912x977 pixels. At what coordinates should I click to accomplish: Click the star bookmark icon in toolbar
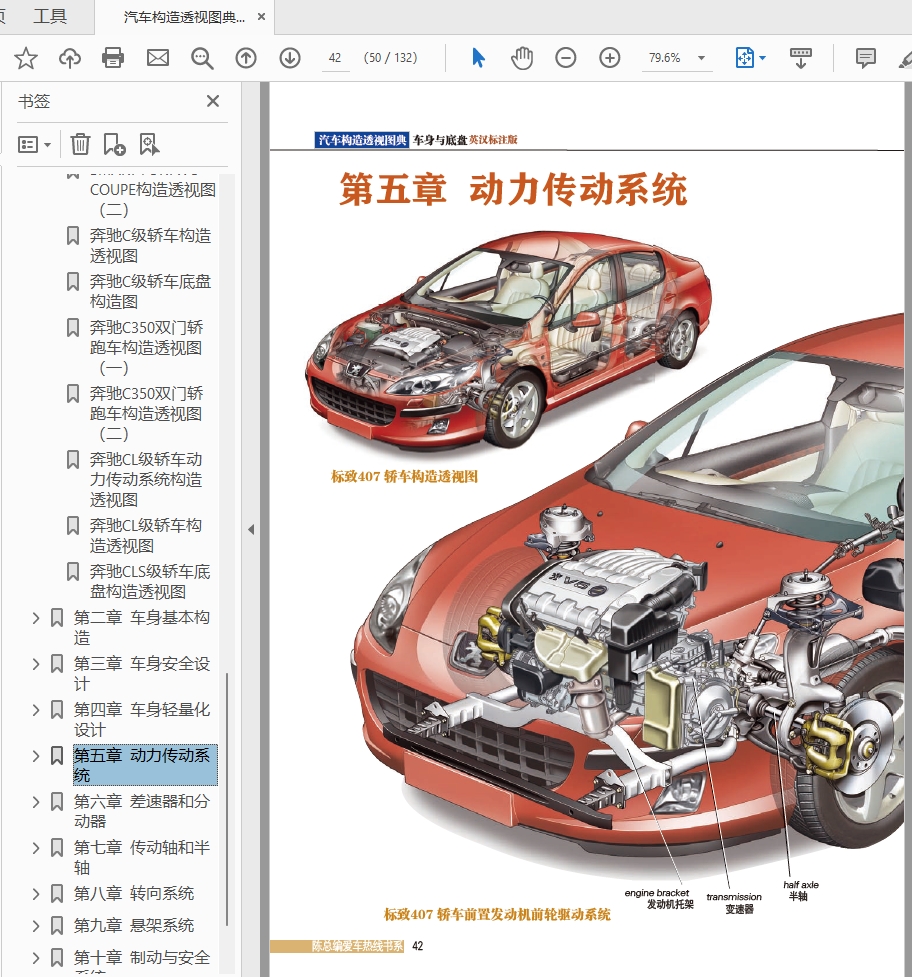click(26, 58)
